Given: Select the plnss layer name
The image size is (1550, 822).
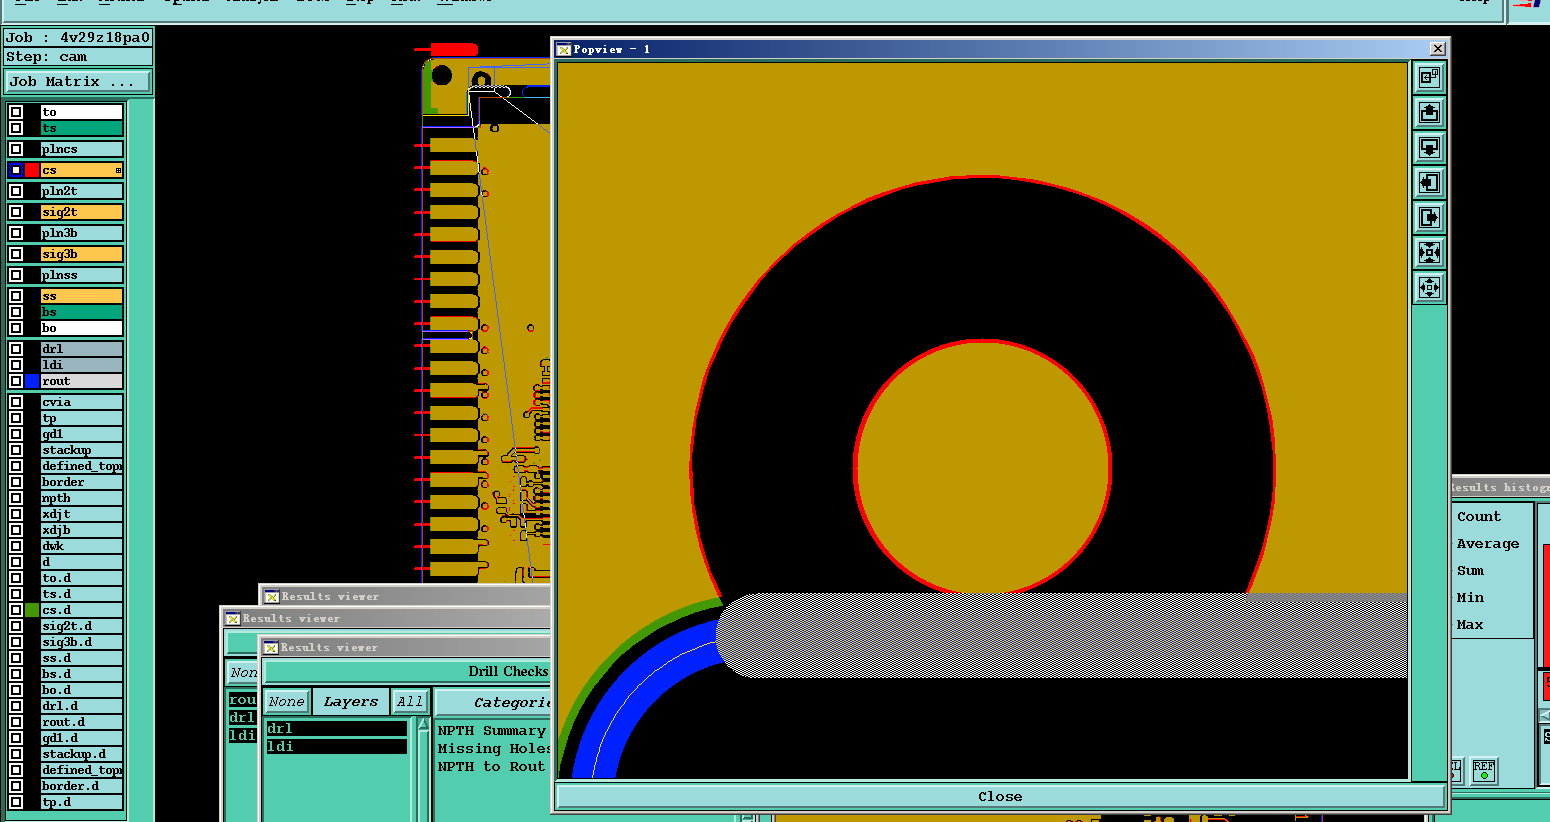Looking at the screenshot, I should pos(81,275).
